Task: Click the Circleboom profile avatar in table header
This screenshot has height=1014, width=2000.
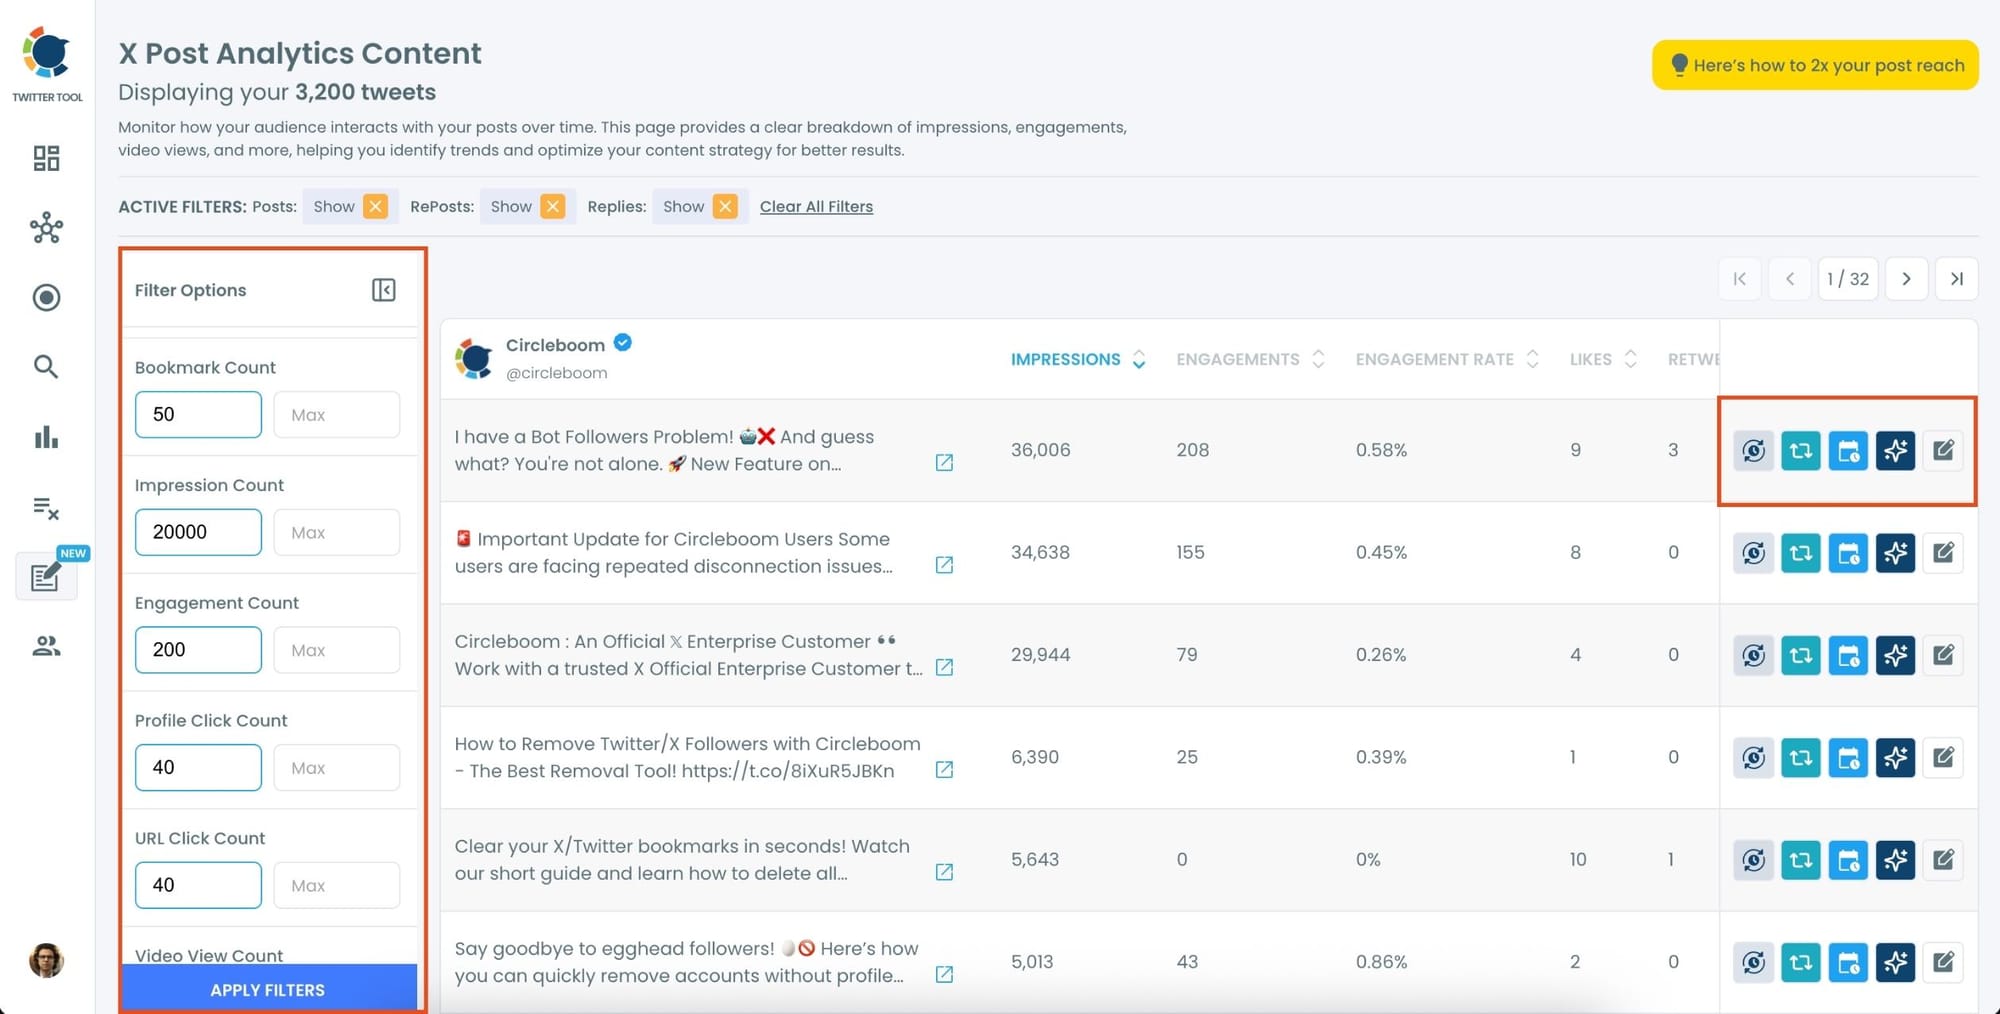Action: [x=474, y=358]
